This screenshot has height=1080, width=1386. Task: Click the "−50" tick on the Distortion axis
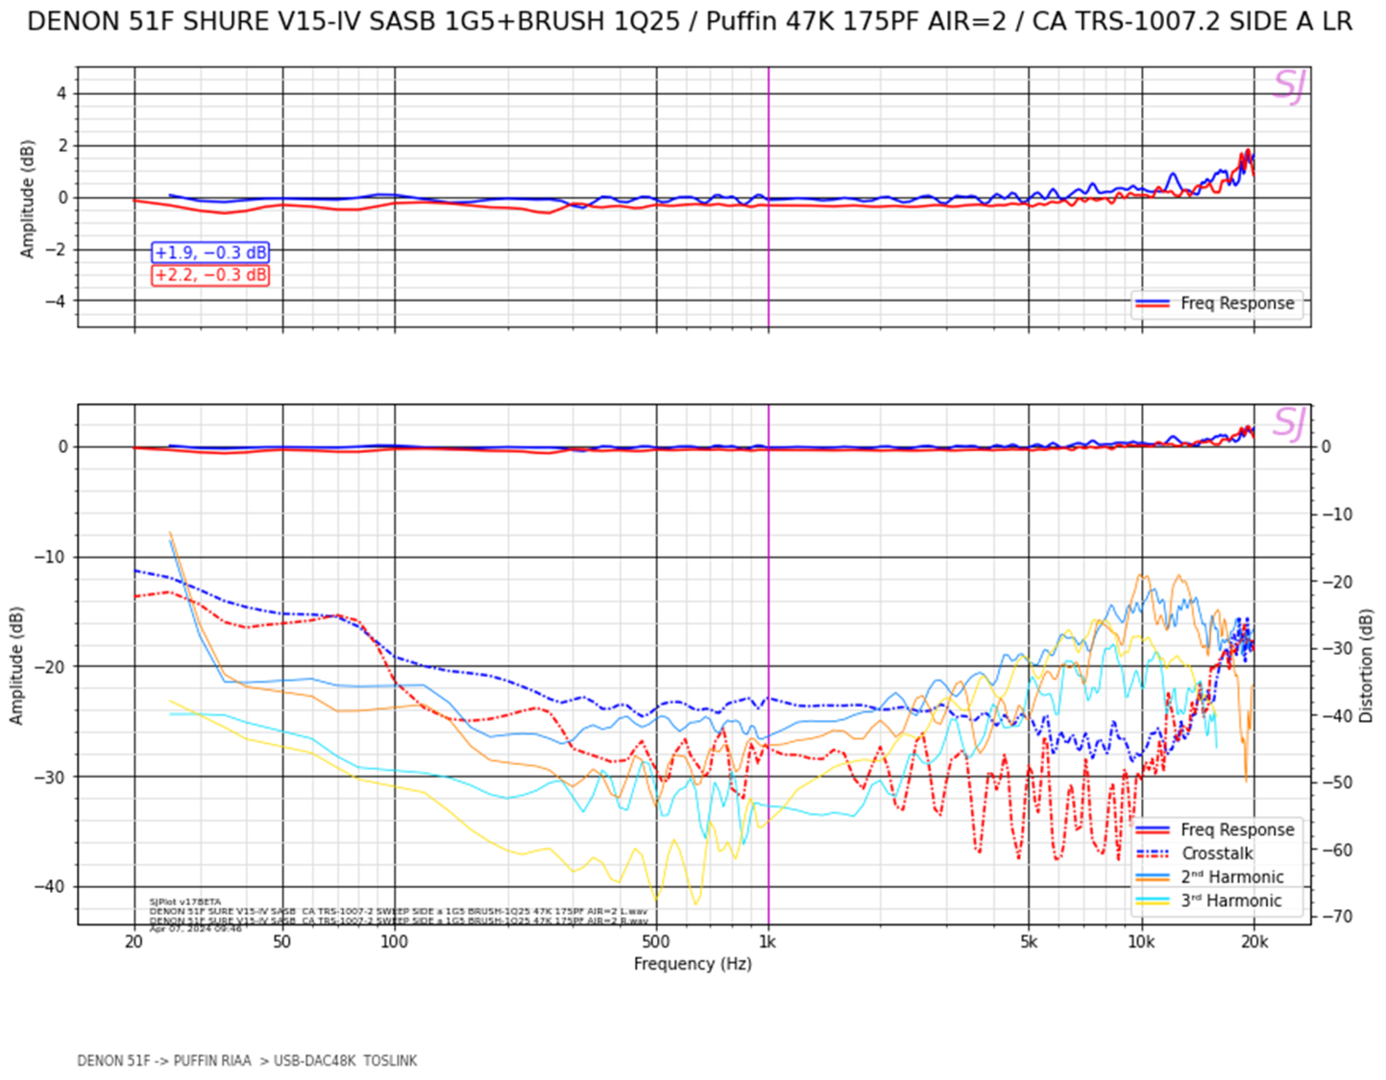[1337, 783]
